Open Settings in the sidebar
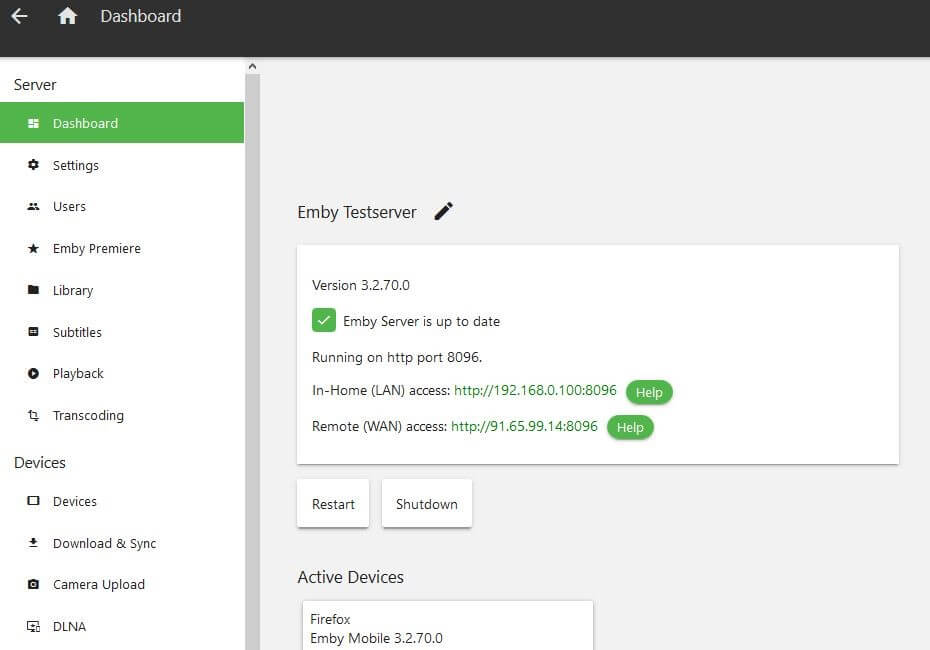930x650 pixels. pyautogui.click(x=122, y=165)
